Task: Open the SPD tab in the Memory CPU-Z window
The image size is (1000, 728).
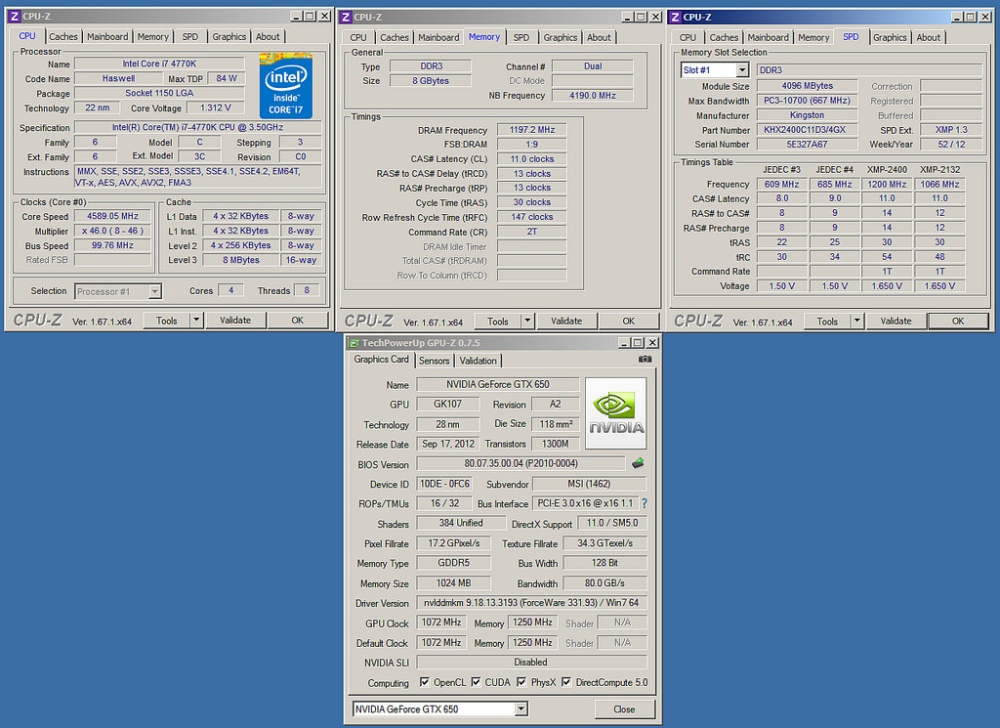Action: pos(521,38)
